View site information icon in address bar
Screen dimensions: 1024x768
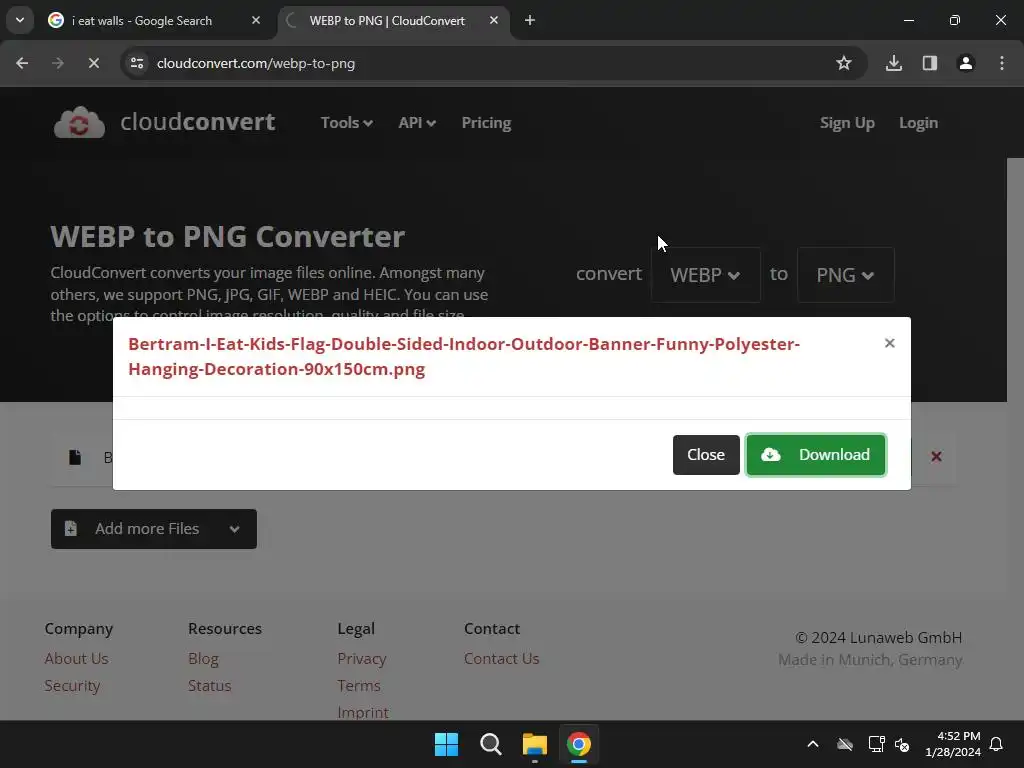[137, 63]
